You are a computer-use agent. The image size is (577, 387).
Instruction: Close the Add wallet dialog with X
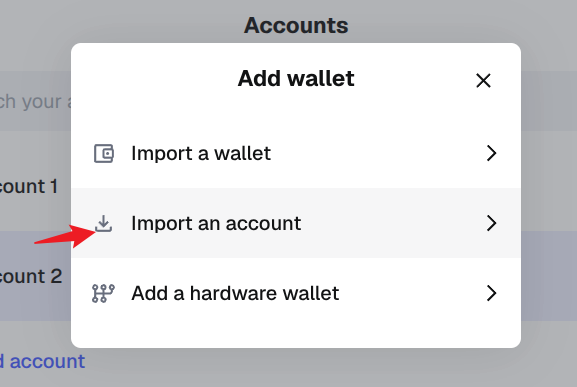point(483,81)
